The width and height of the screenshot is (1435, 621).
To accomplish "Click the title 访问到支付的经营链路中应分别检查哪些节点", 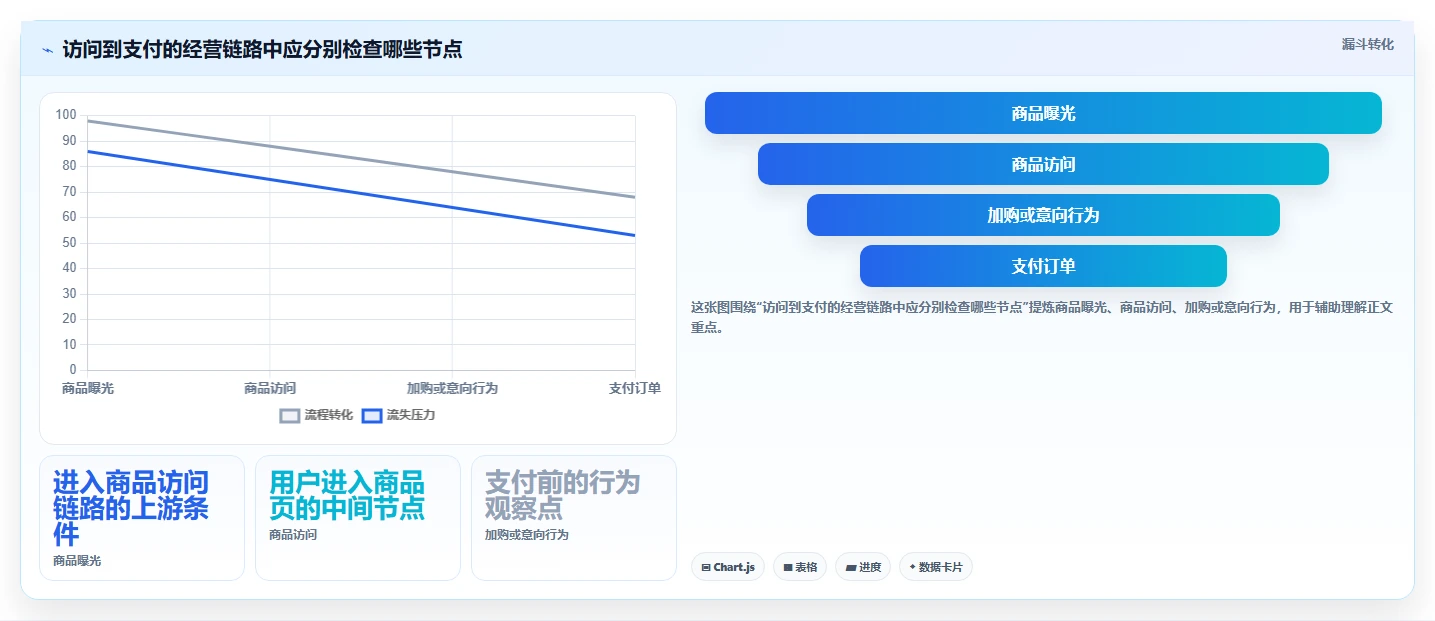I will (262, 49).
